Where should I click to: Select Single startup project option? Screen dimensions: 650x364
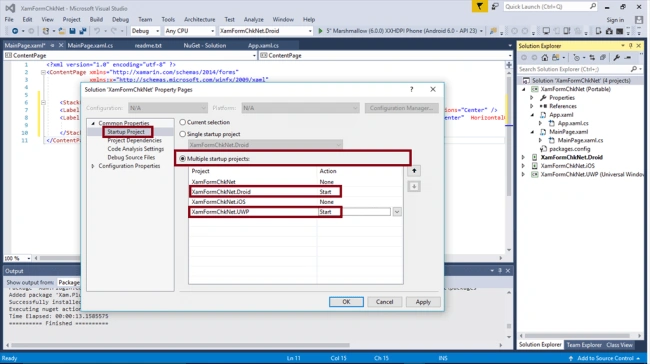[x=182, y=134]
